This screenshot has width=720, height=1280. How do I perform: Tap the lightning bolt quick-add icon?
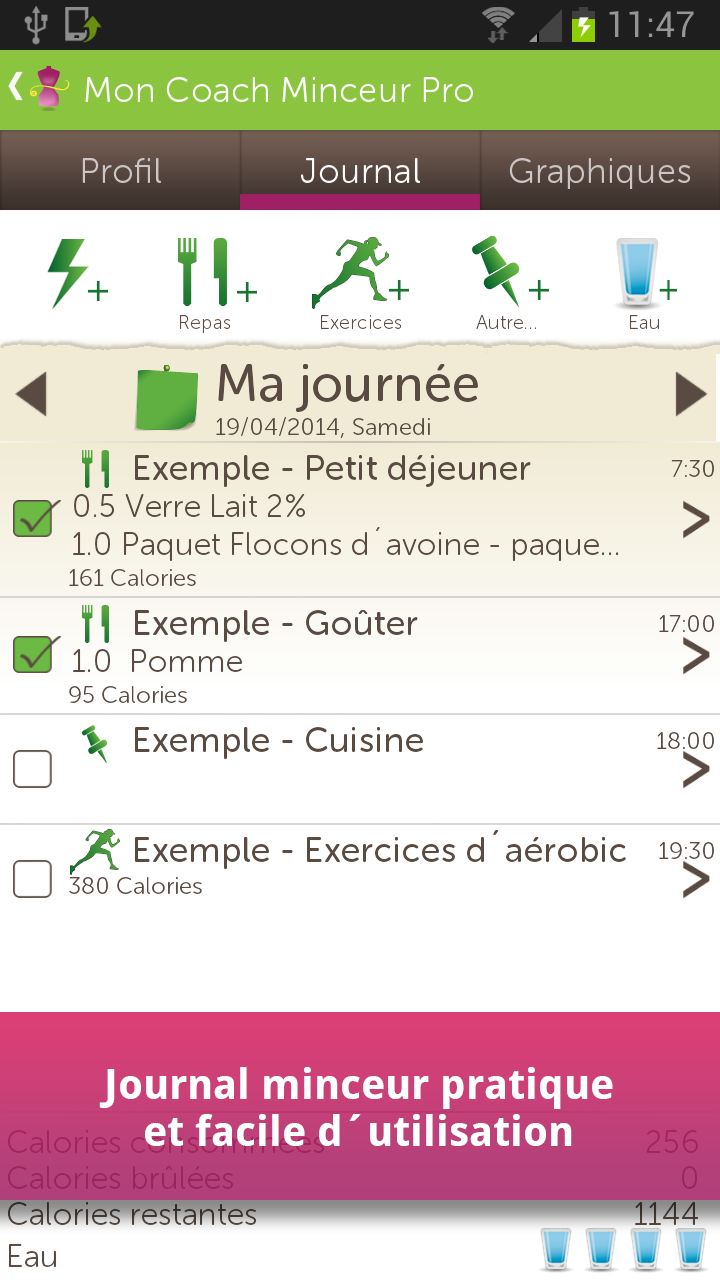click(x=77, y=275)
